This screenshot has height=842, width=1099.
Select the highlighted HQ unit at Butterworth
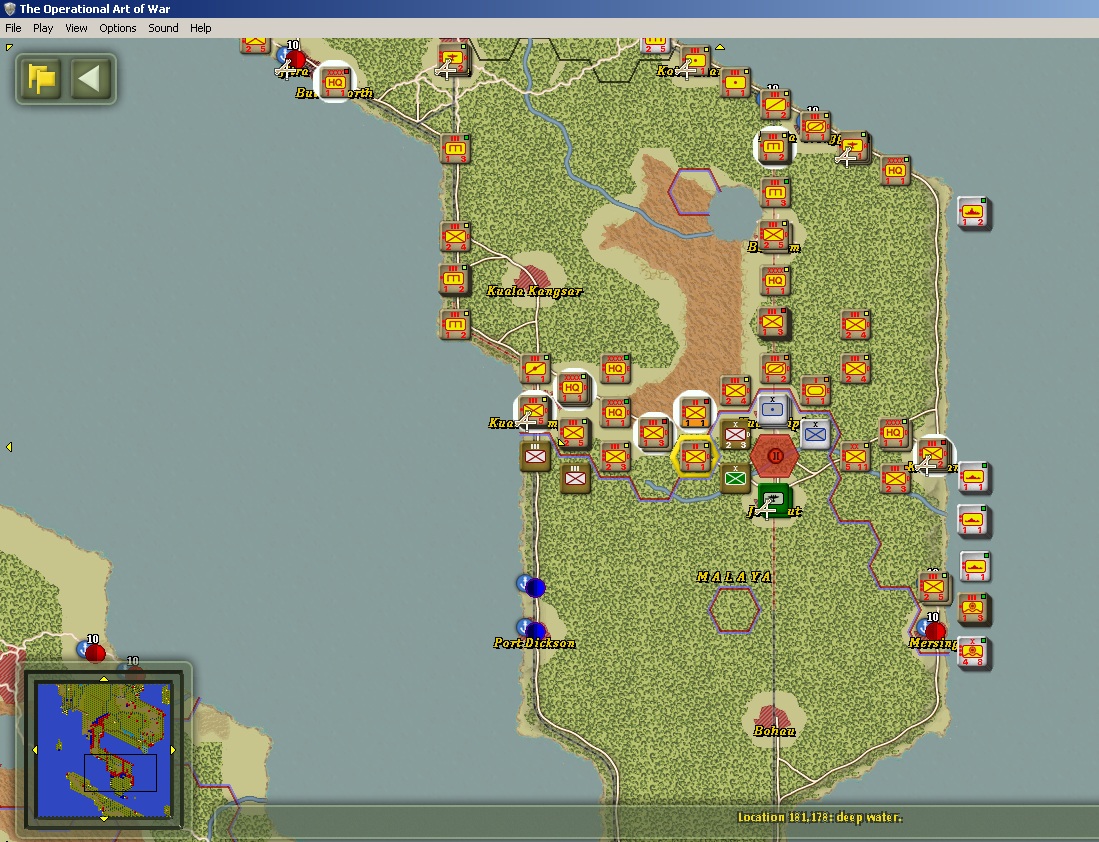(335, 83)
